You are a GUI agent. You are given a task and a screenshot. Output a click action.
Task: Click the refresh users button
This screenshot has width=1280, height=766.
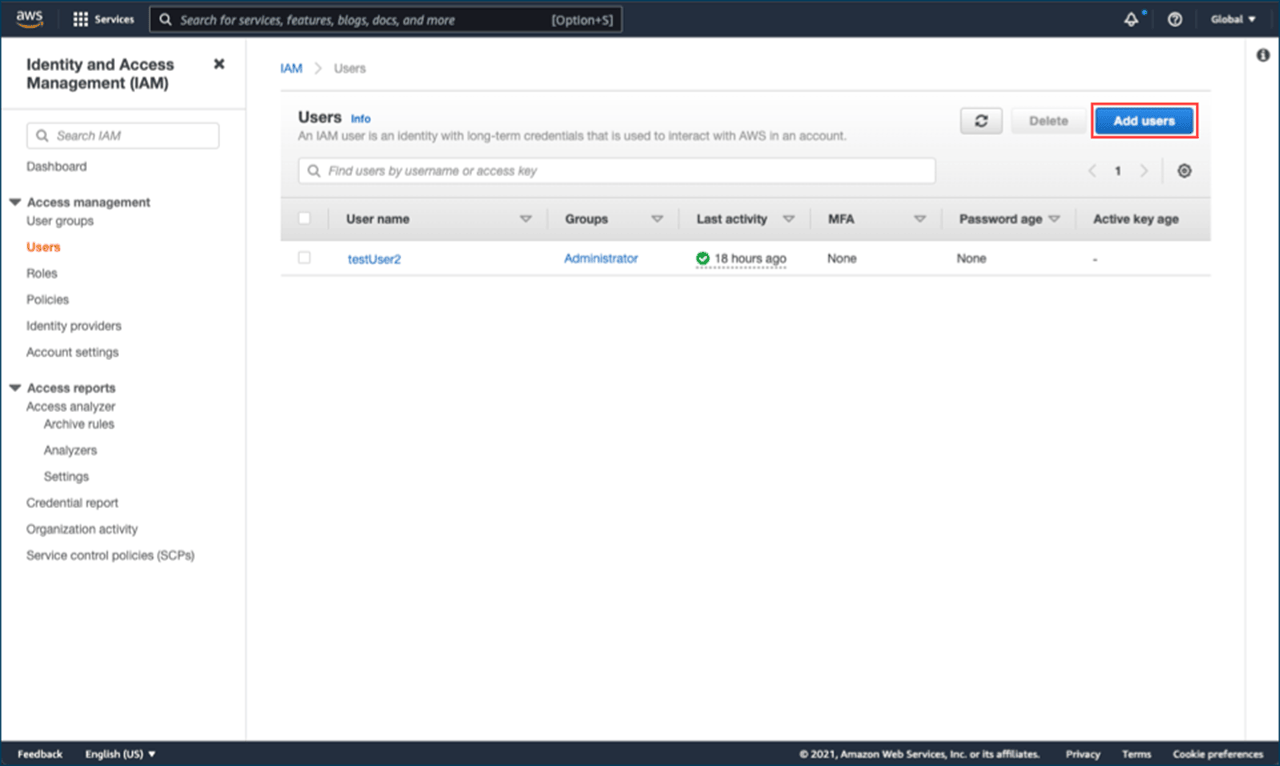click(x=981, y=121)
